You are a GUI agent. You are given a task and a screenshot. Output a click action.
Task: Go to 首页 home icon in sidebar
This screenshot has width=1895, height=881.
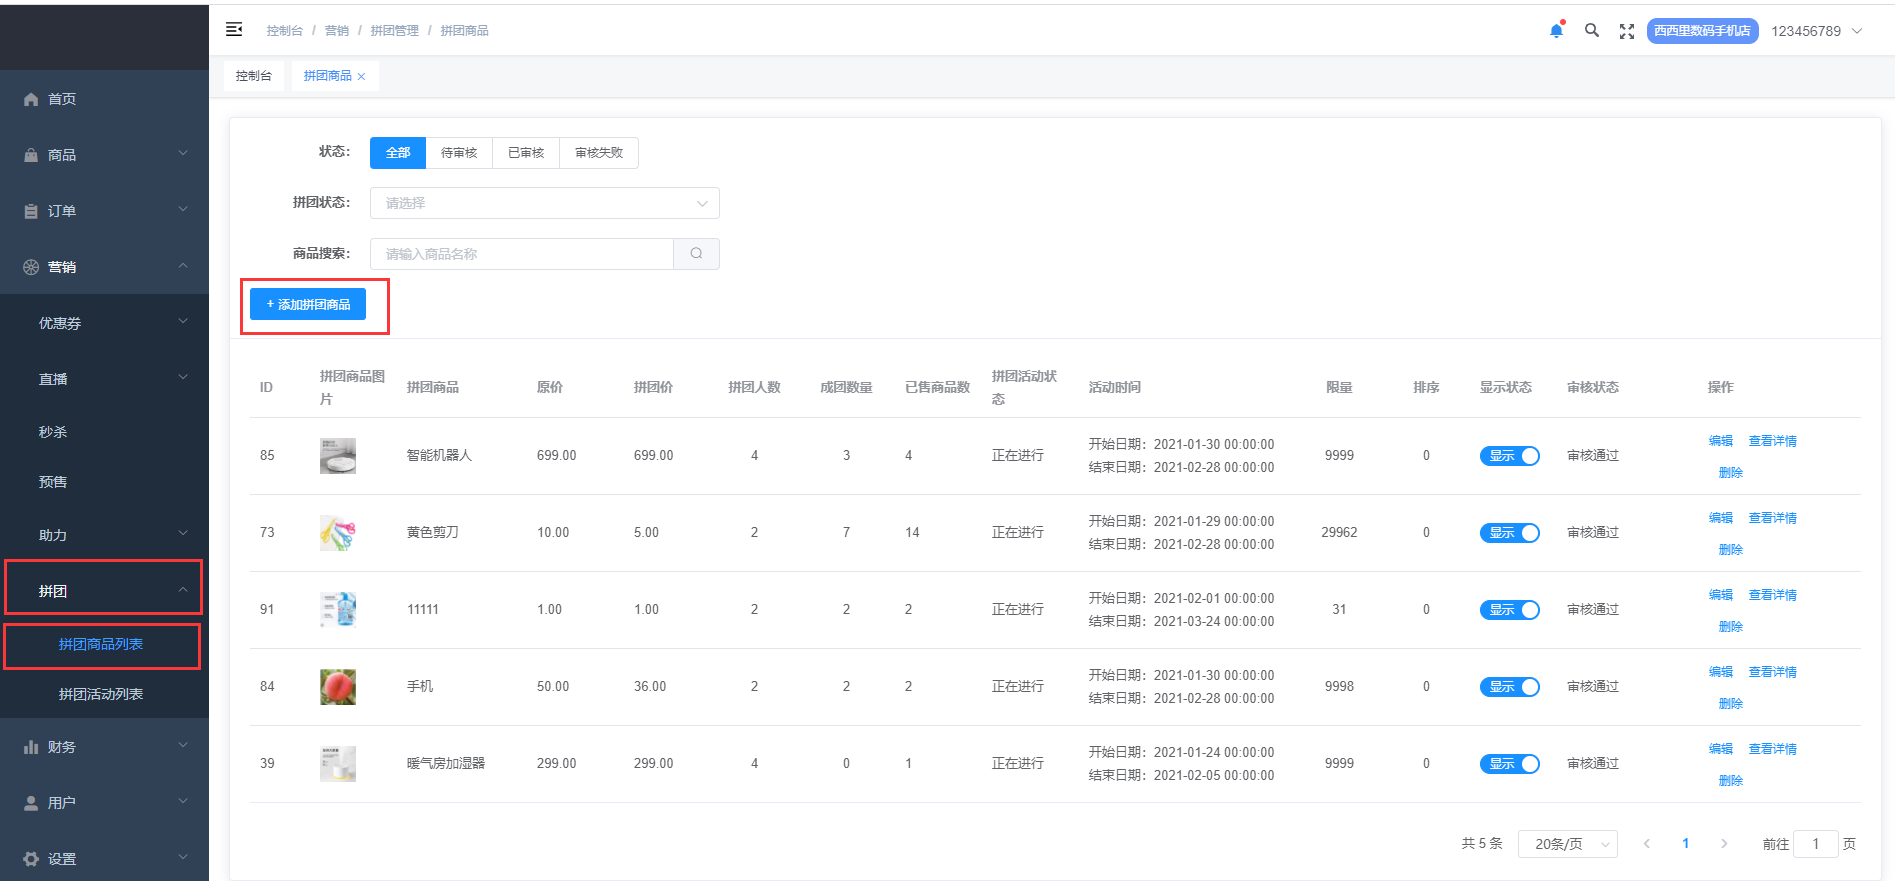pyautogui.click(x=31, y=99)
